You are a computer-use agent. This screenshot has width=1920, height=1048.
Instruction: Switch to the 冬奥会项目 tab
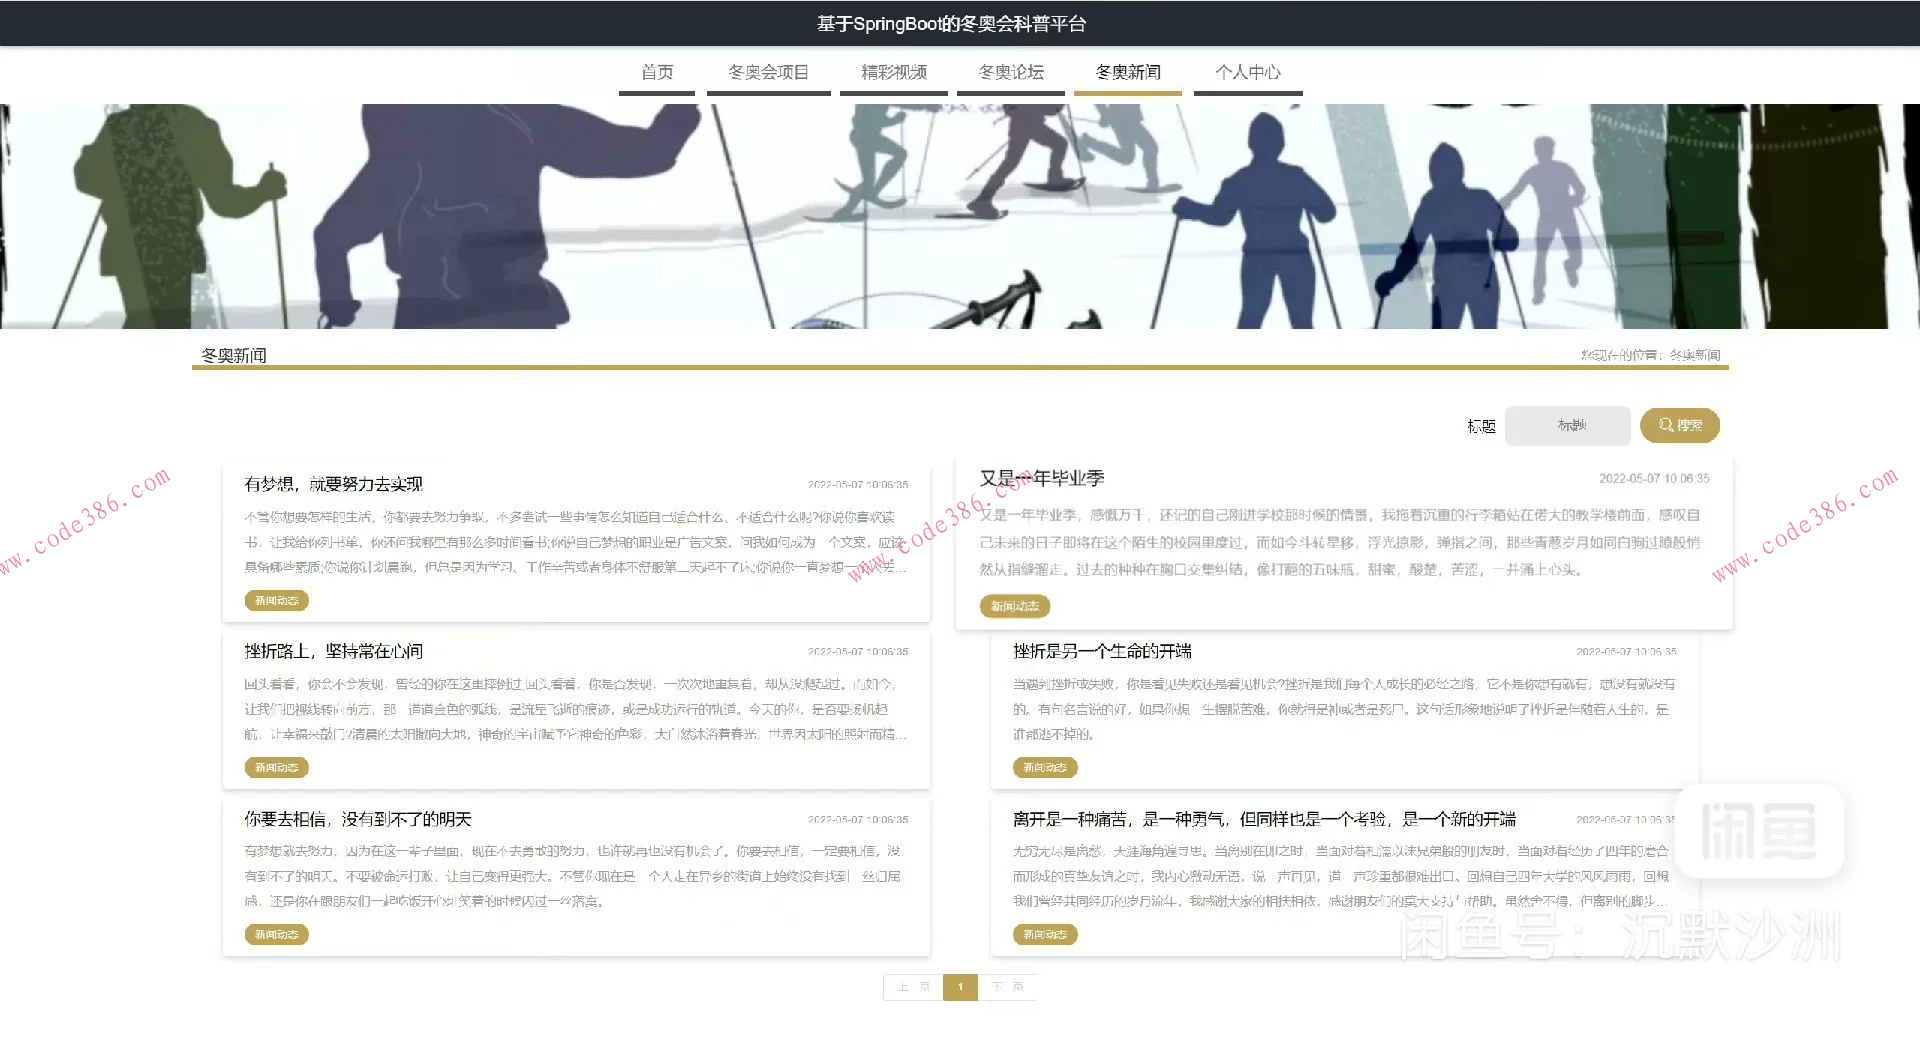point(769,71)
